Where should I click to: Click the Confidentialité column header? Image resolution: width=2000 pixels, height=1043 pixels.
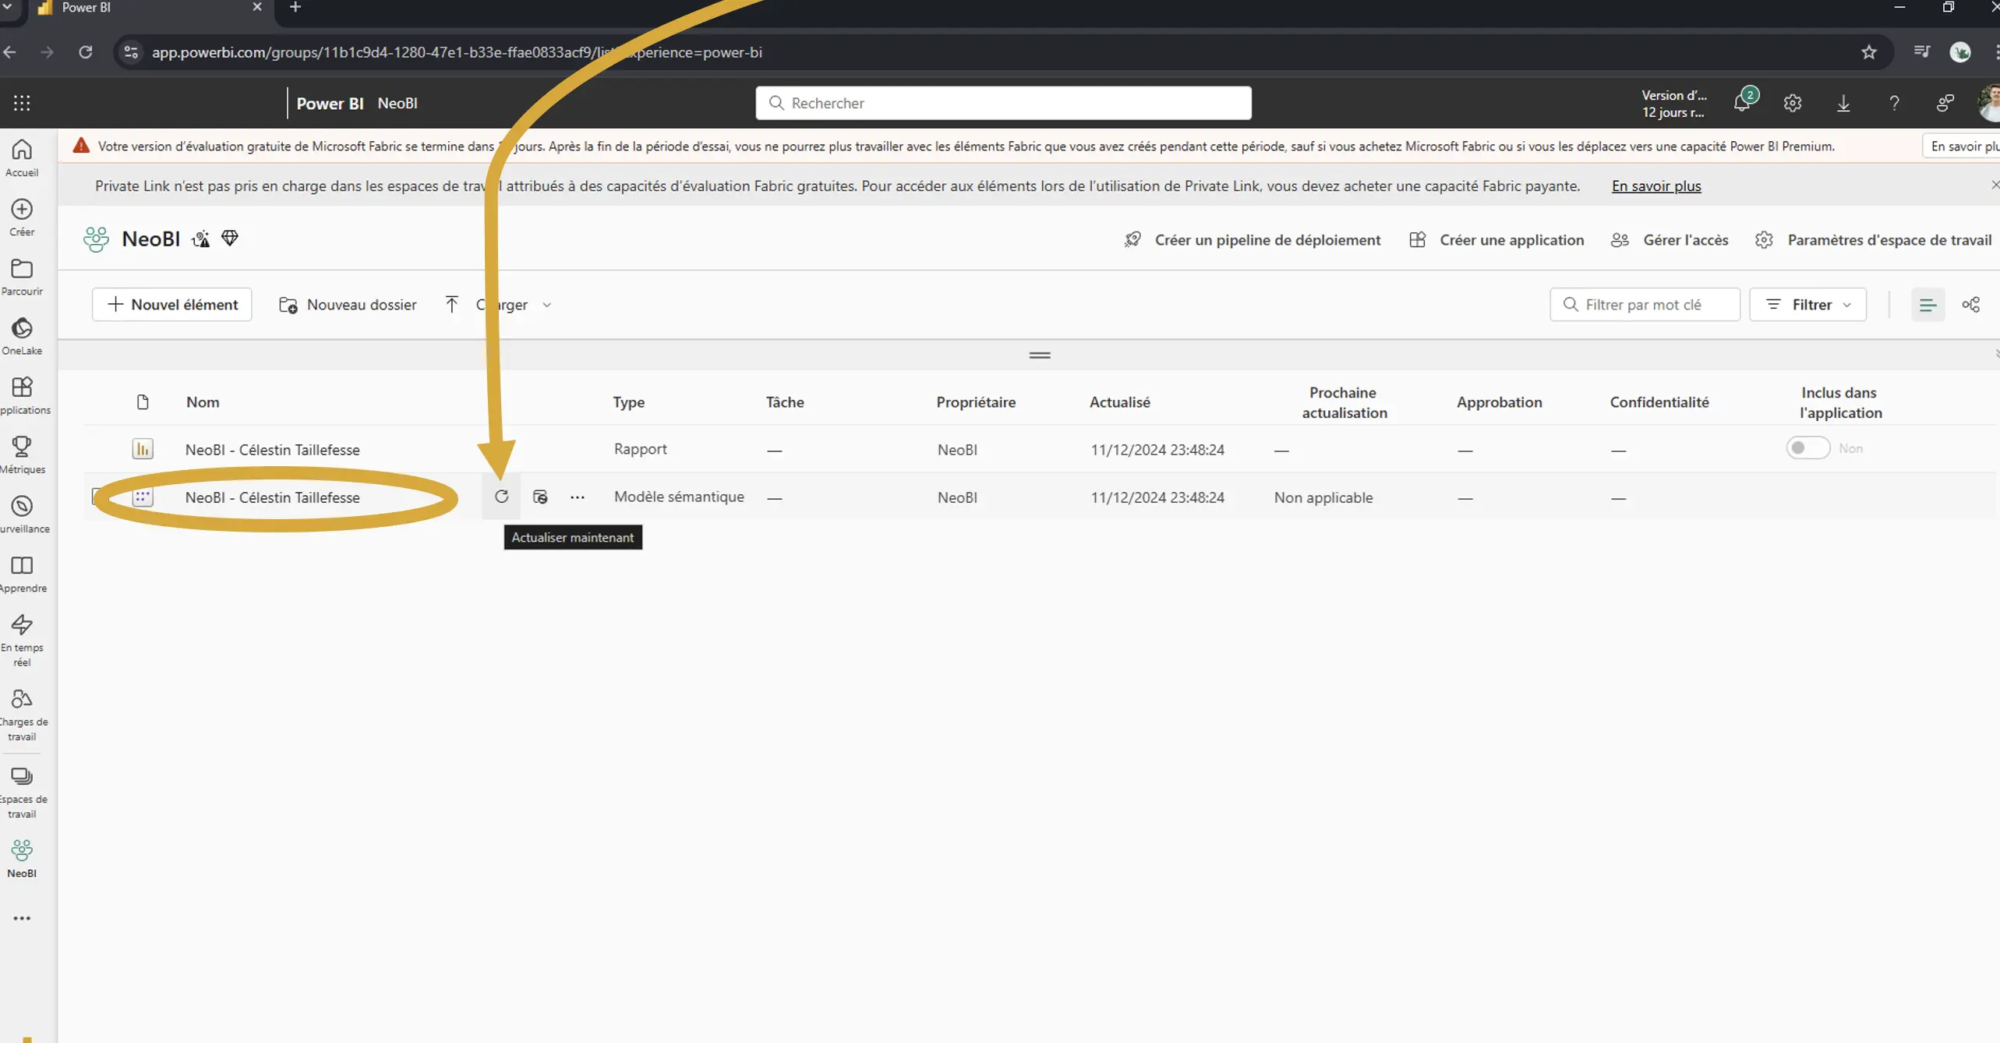1659,402
